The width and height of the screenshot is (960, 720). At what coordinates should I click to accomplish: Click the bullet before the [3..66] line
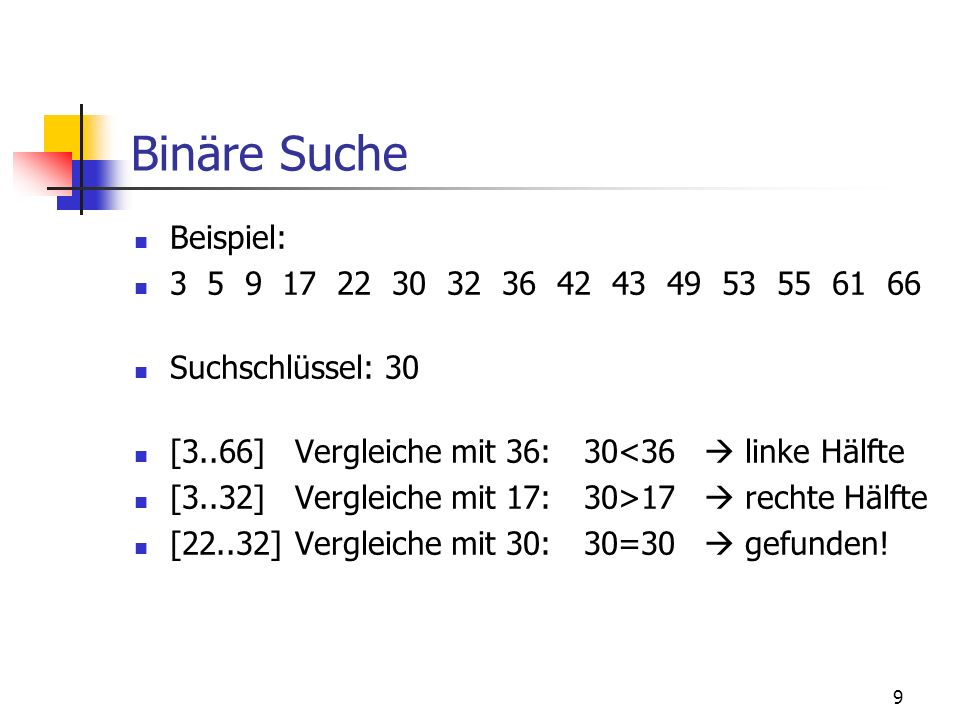point(141,456)
